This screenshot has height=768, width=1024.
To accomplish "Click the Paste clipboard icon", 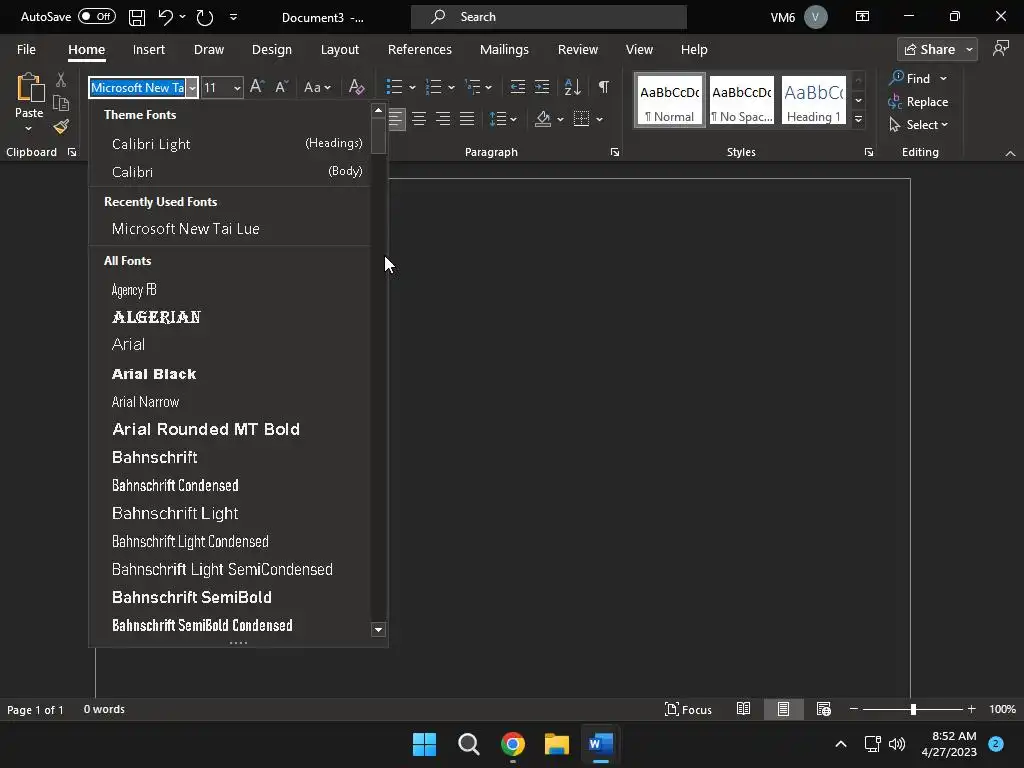I will pos(29,88).
